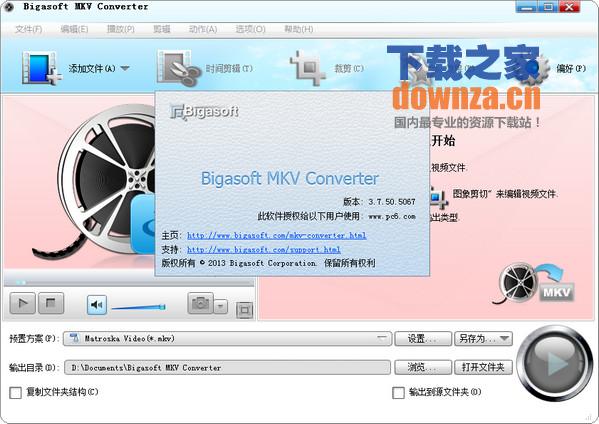Image resolution: width=599 pixels, height=424 pixels.
Task: Enable 输出到源文件夹 checkbox
Action: click(x=398, y=392)
